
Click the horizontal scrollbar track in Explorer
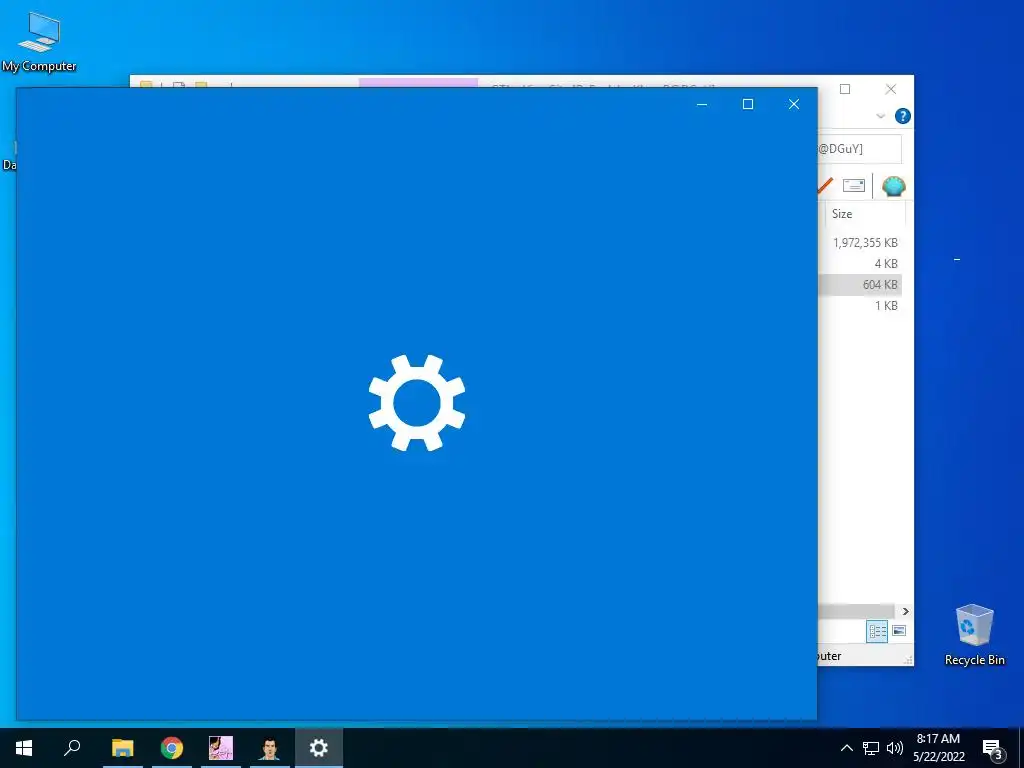tap(856, 611)
